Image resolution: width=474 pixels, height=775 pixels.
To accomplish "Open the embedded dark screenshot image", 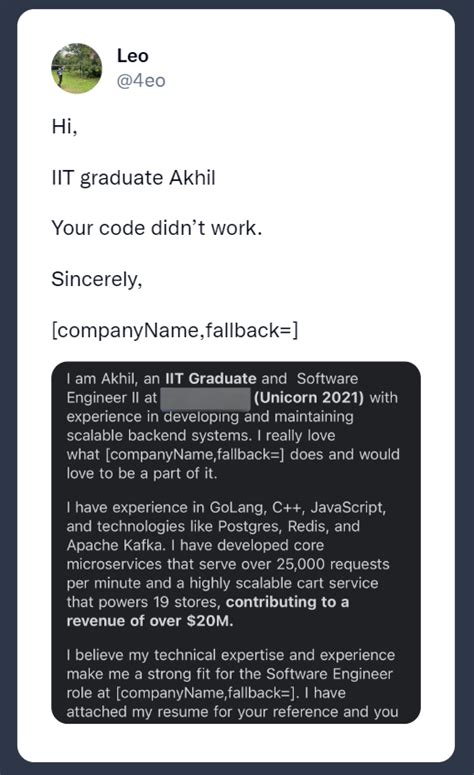I will [x=236, y=543].
